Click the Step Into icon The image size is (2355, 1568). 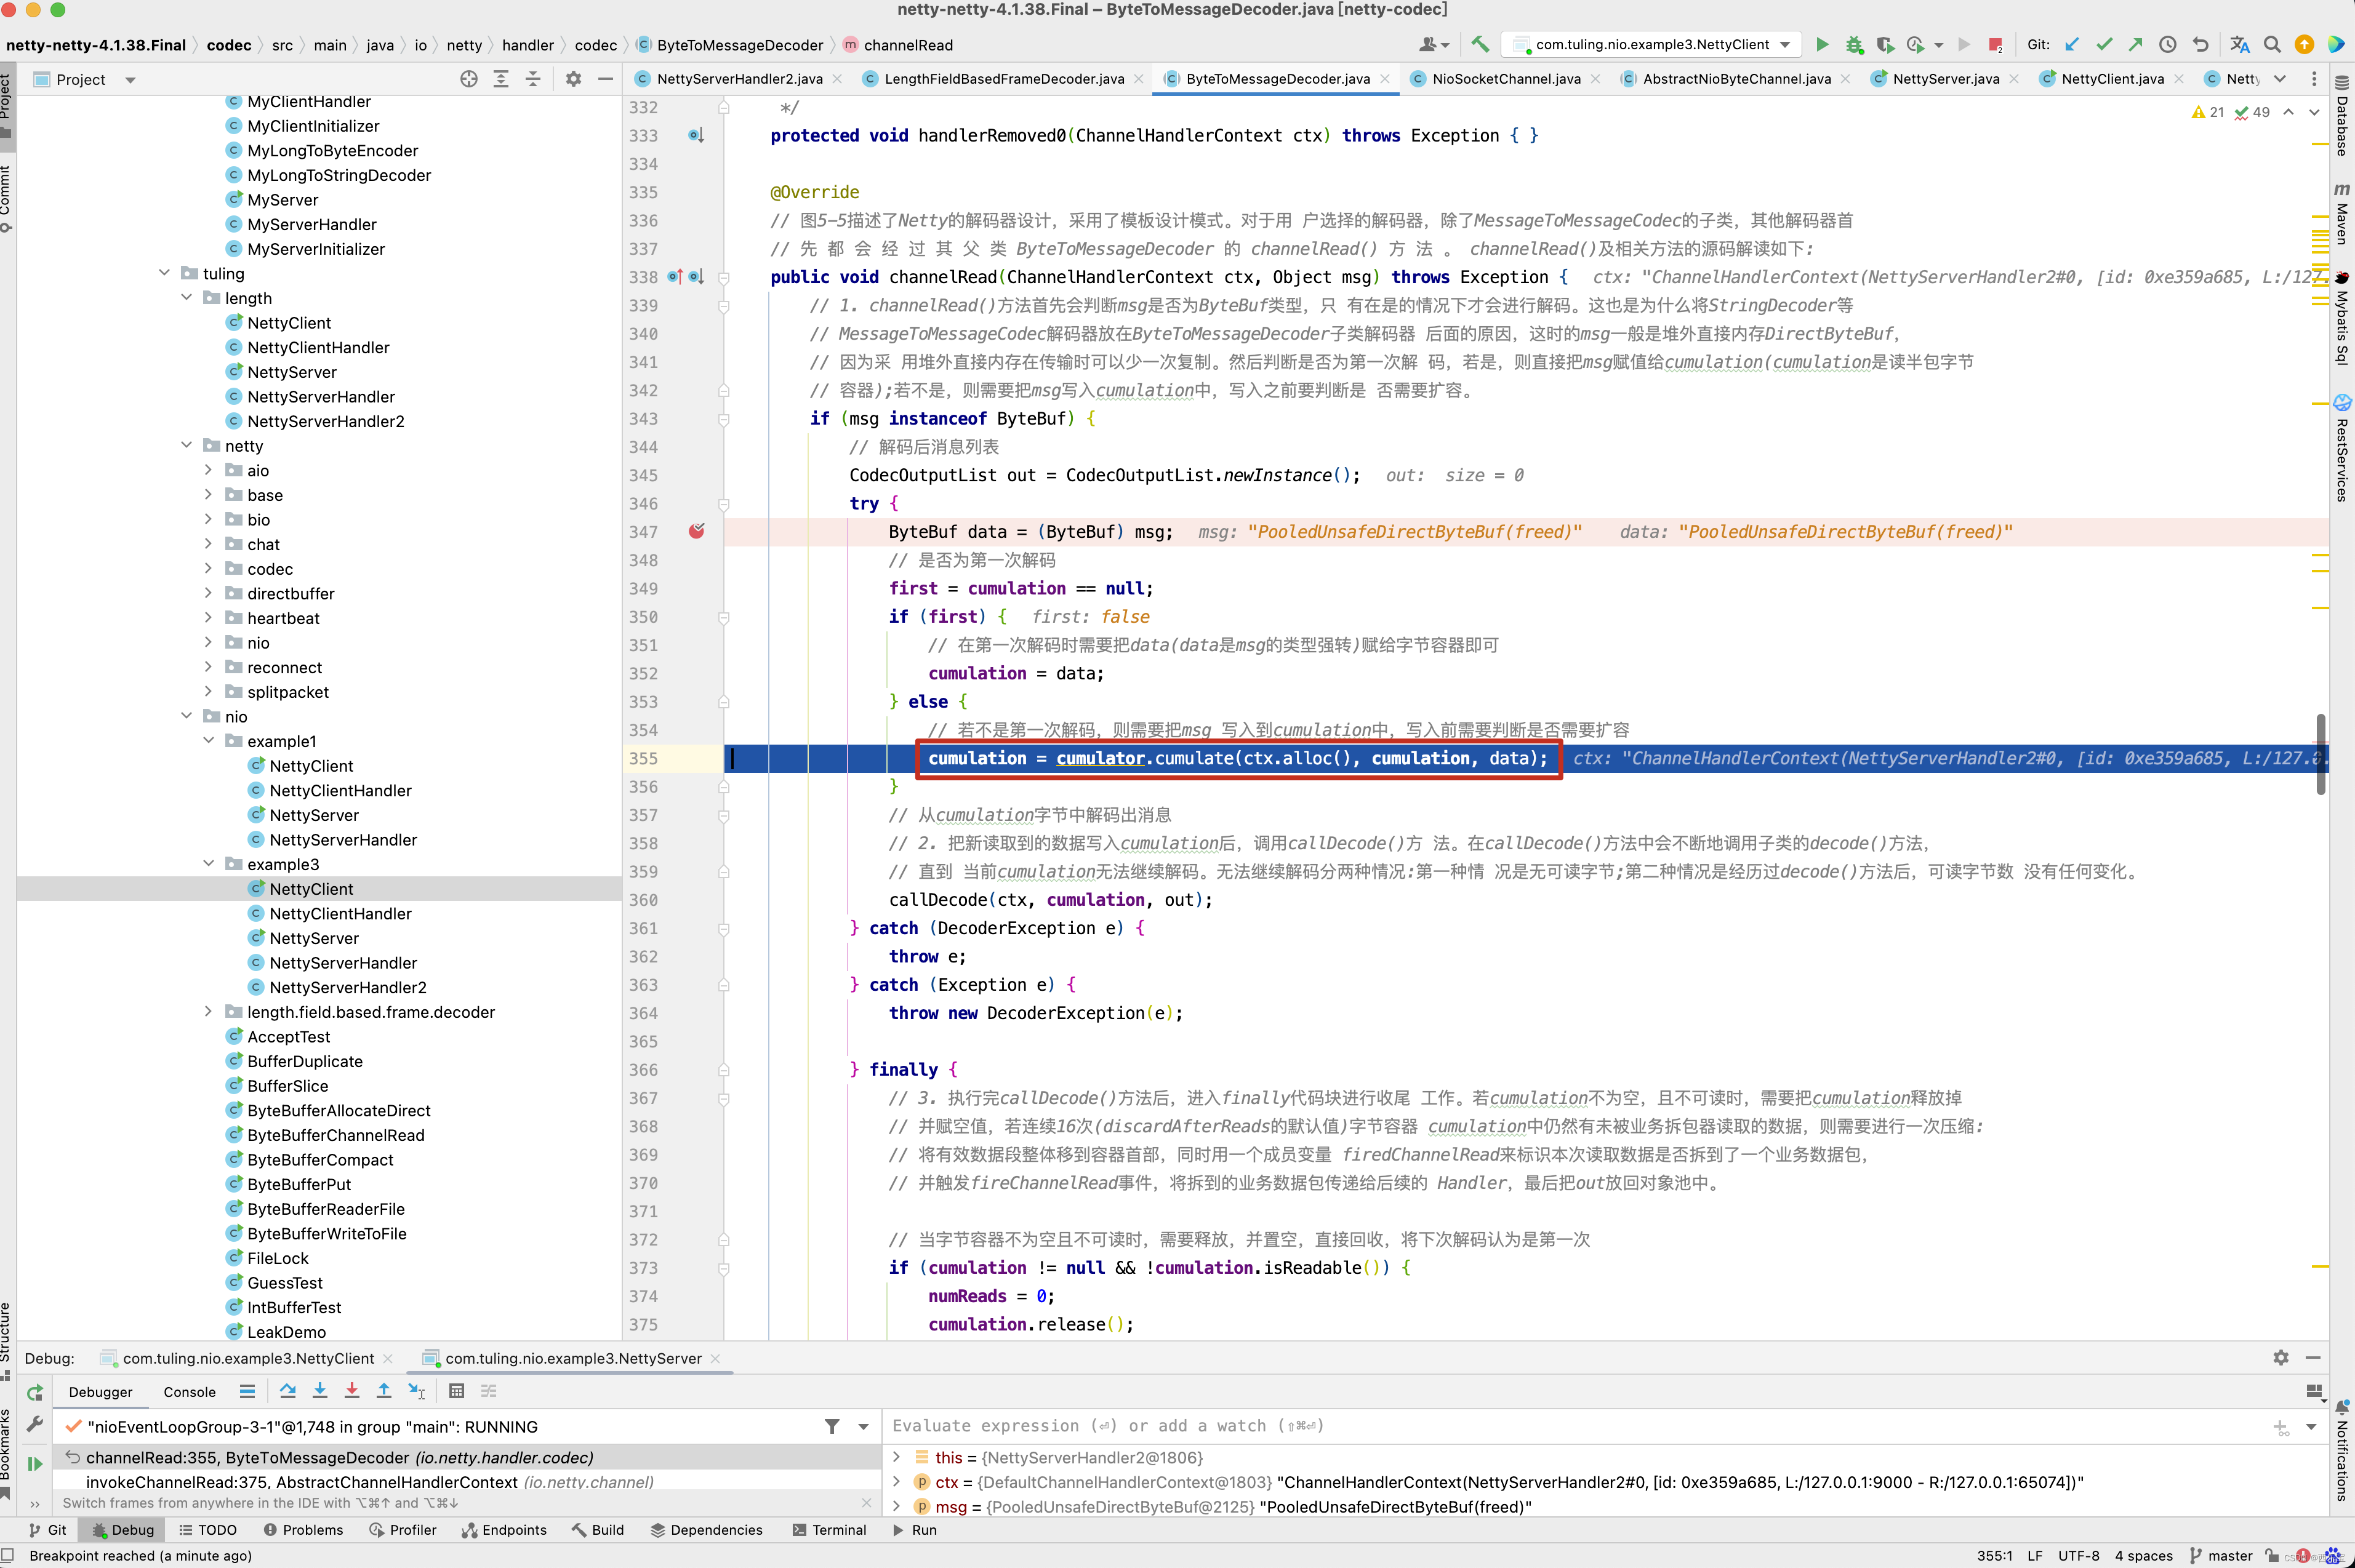pos(320,1391)
